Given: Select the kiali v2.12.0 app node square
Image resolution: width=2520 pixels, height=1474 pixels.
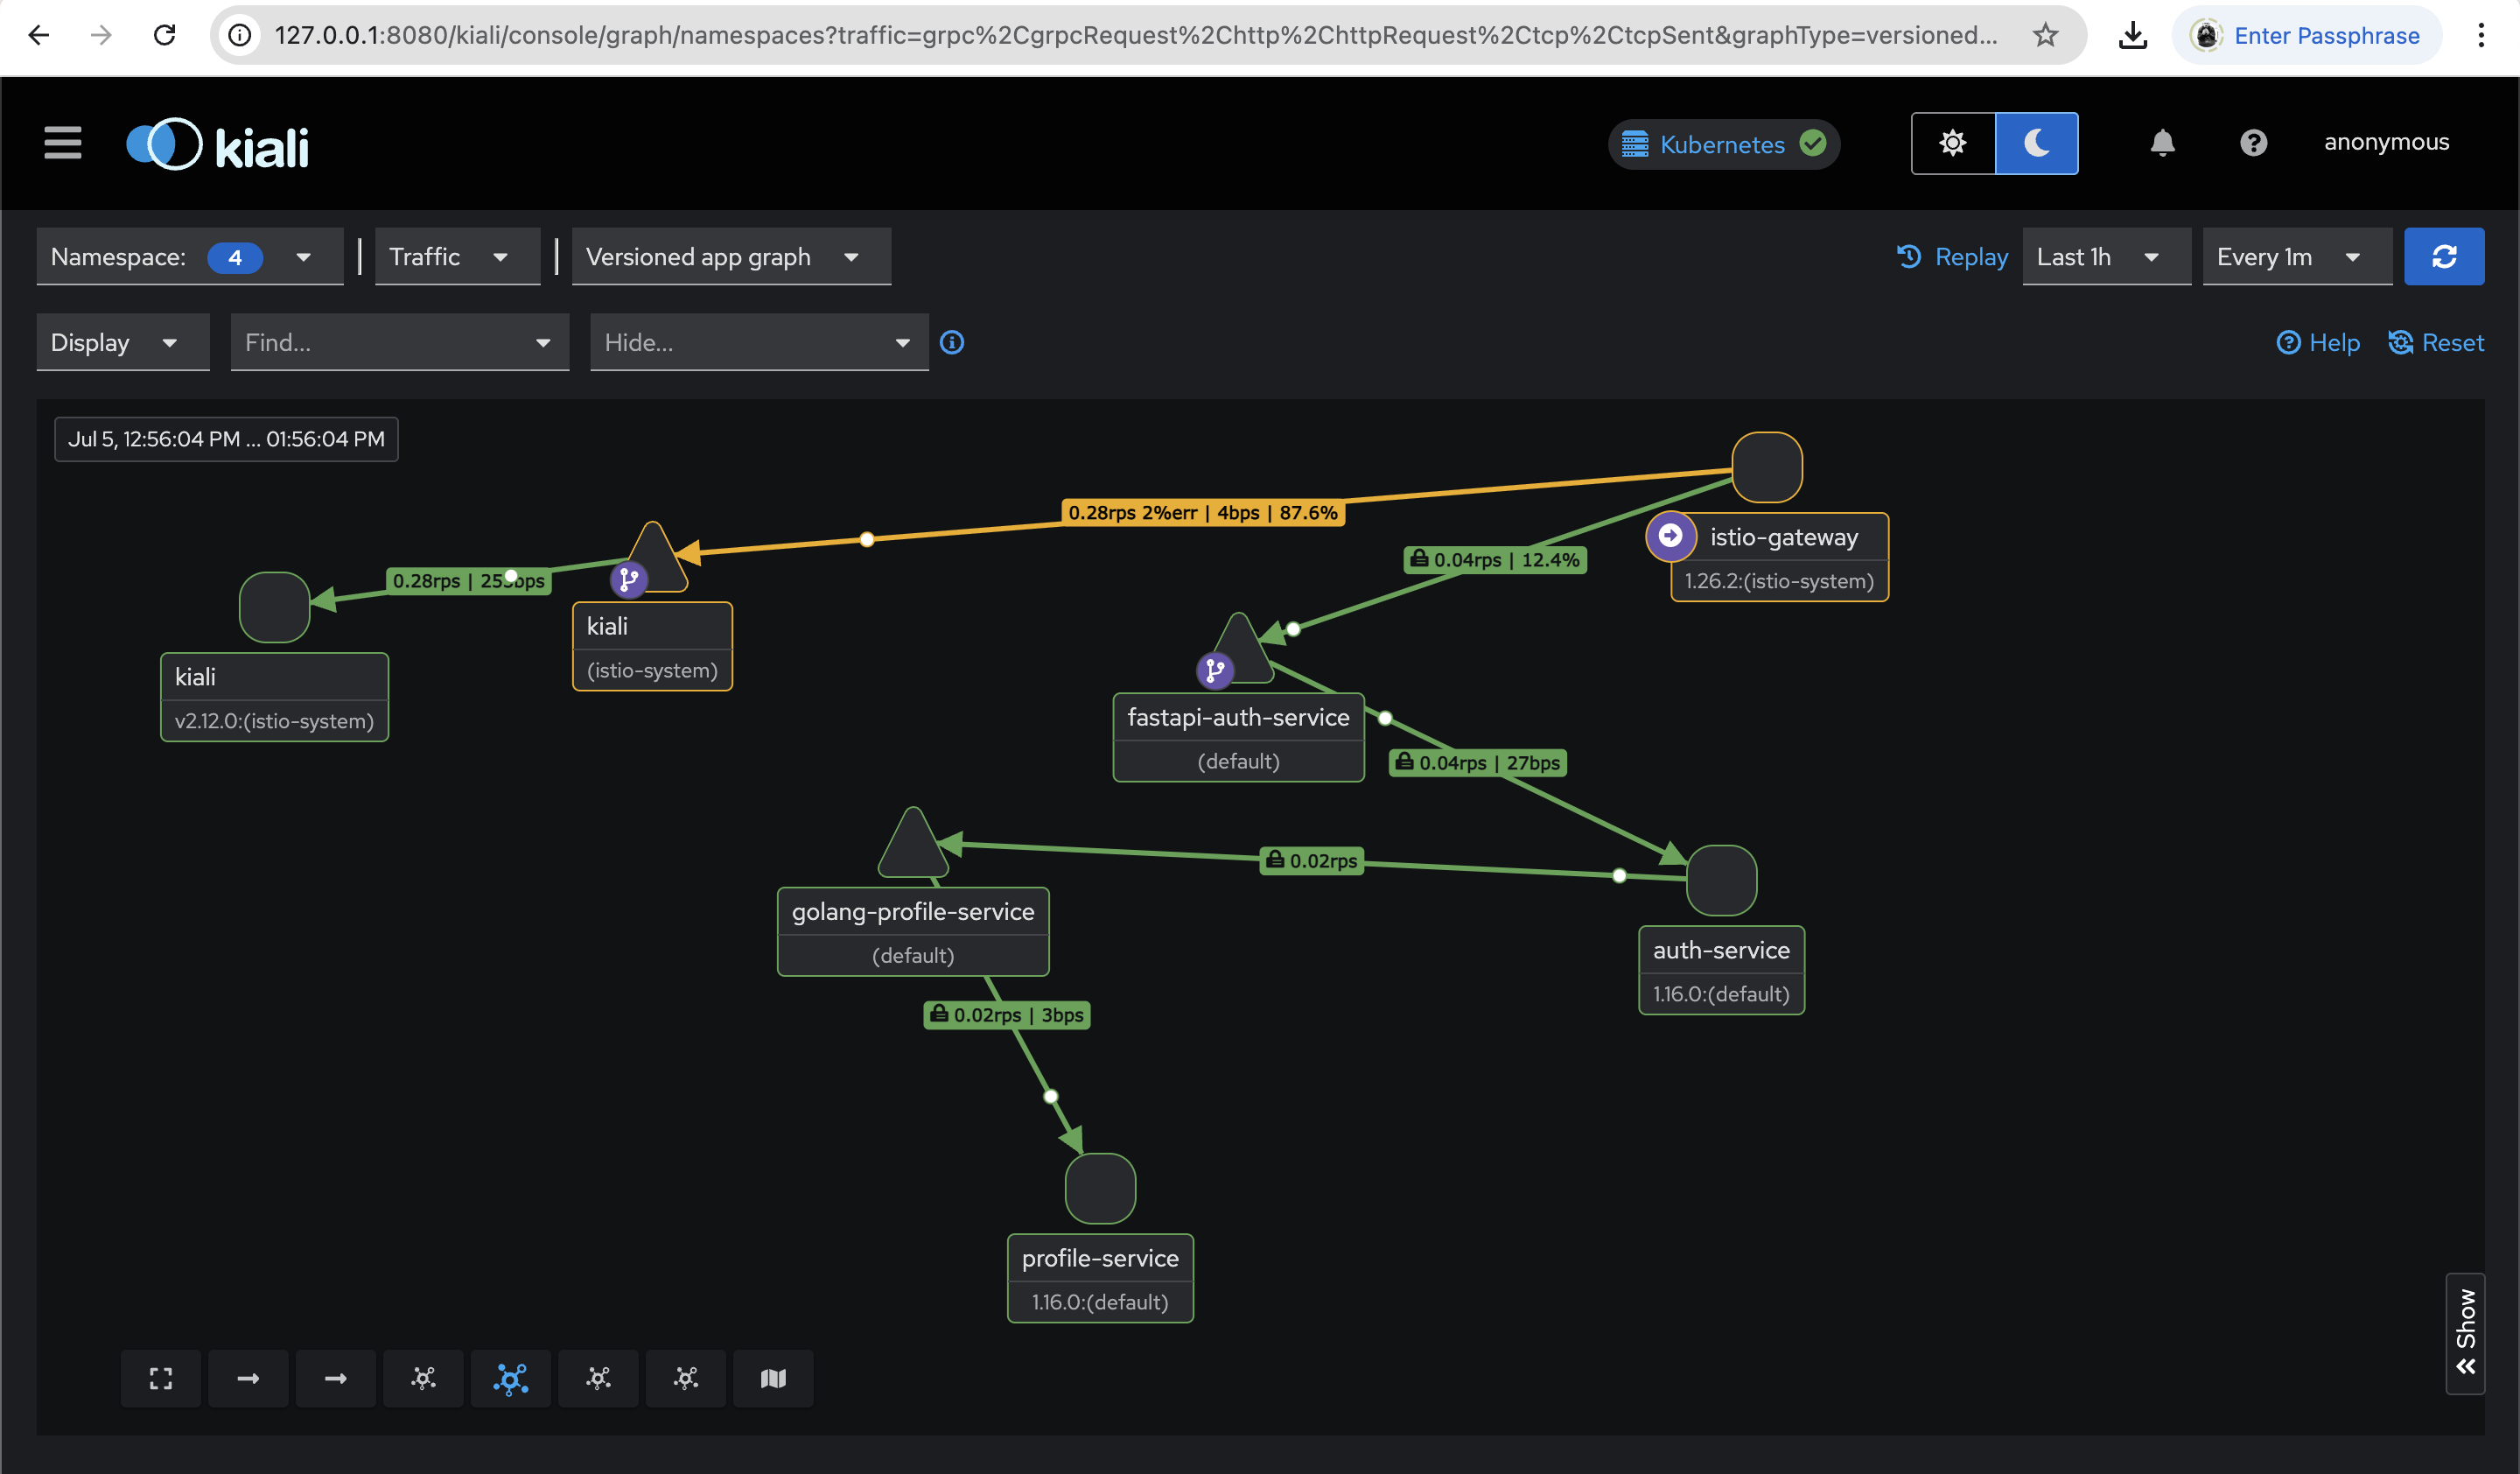Looking at the screenshot, I should (274, 607).
